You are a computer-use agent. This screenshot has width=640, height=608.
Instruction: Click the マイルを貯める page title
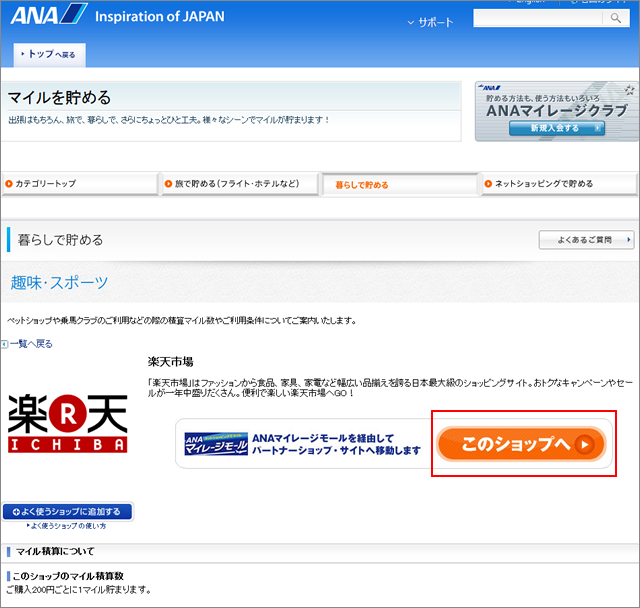(x=59, y=98)
